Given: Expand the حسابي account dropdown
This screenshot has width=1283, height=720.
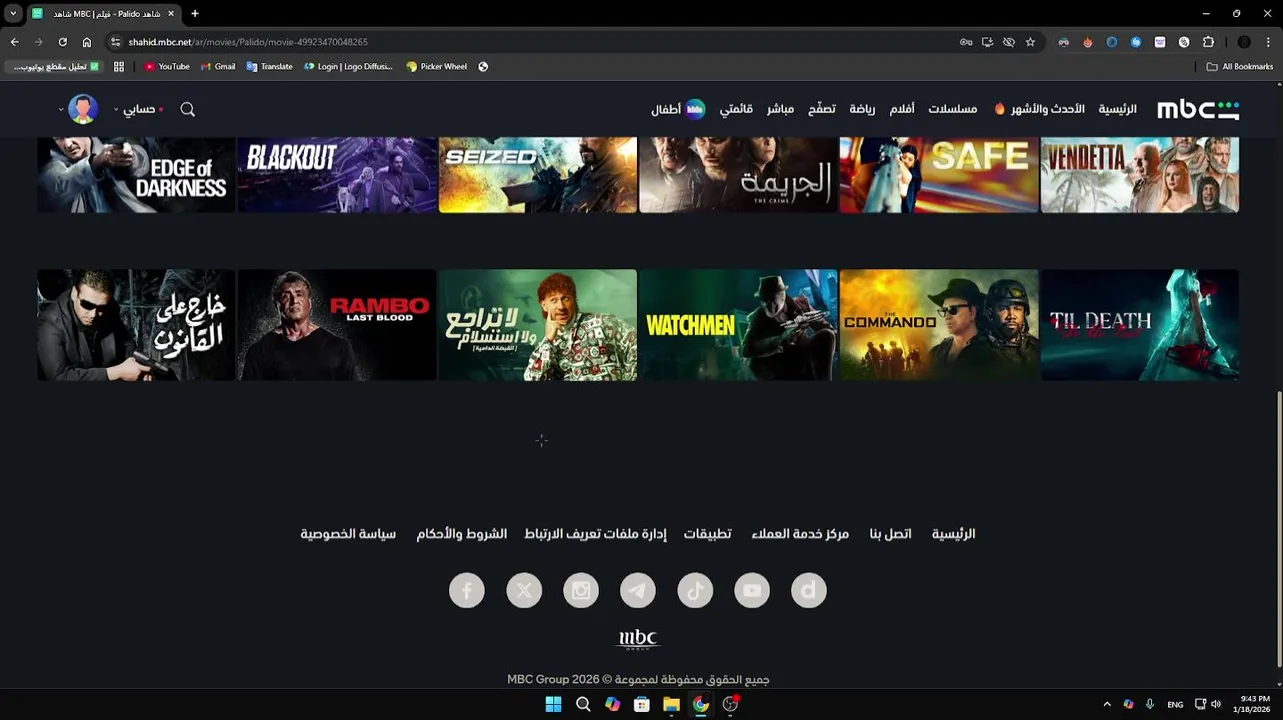Looking at the screenshot, I should tap(139, 109).
